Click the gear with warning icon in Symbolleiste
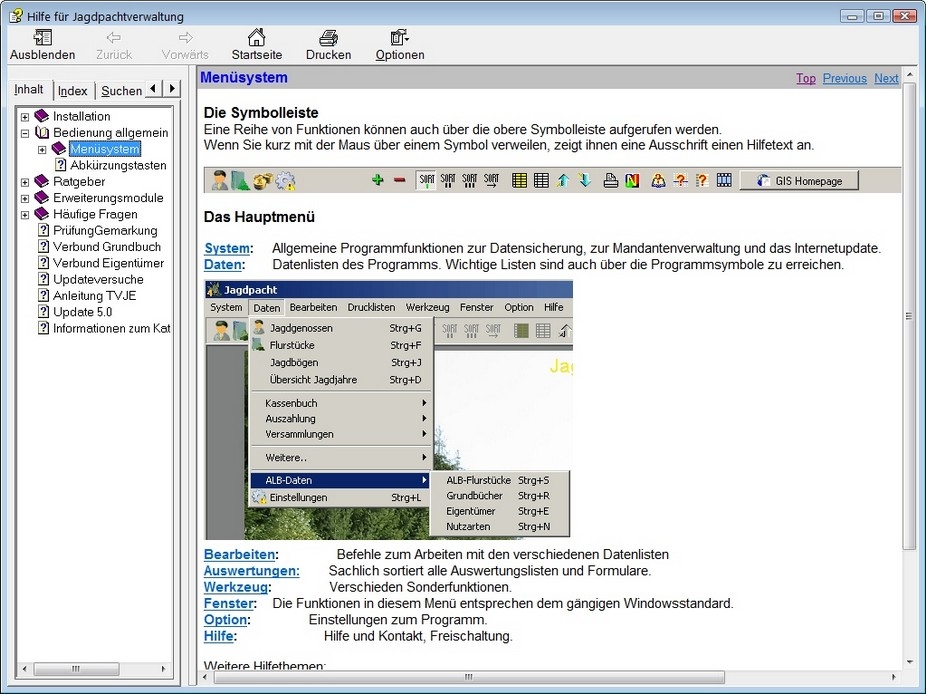926x694 pixels. click(x=286, y=181)
